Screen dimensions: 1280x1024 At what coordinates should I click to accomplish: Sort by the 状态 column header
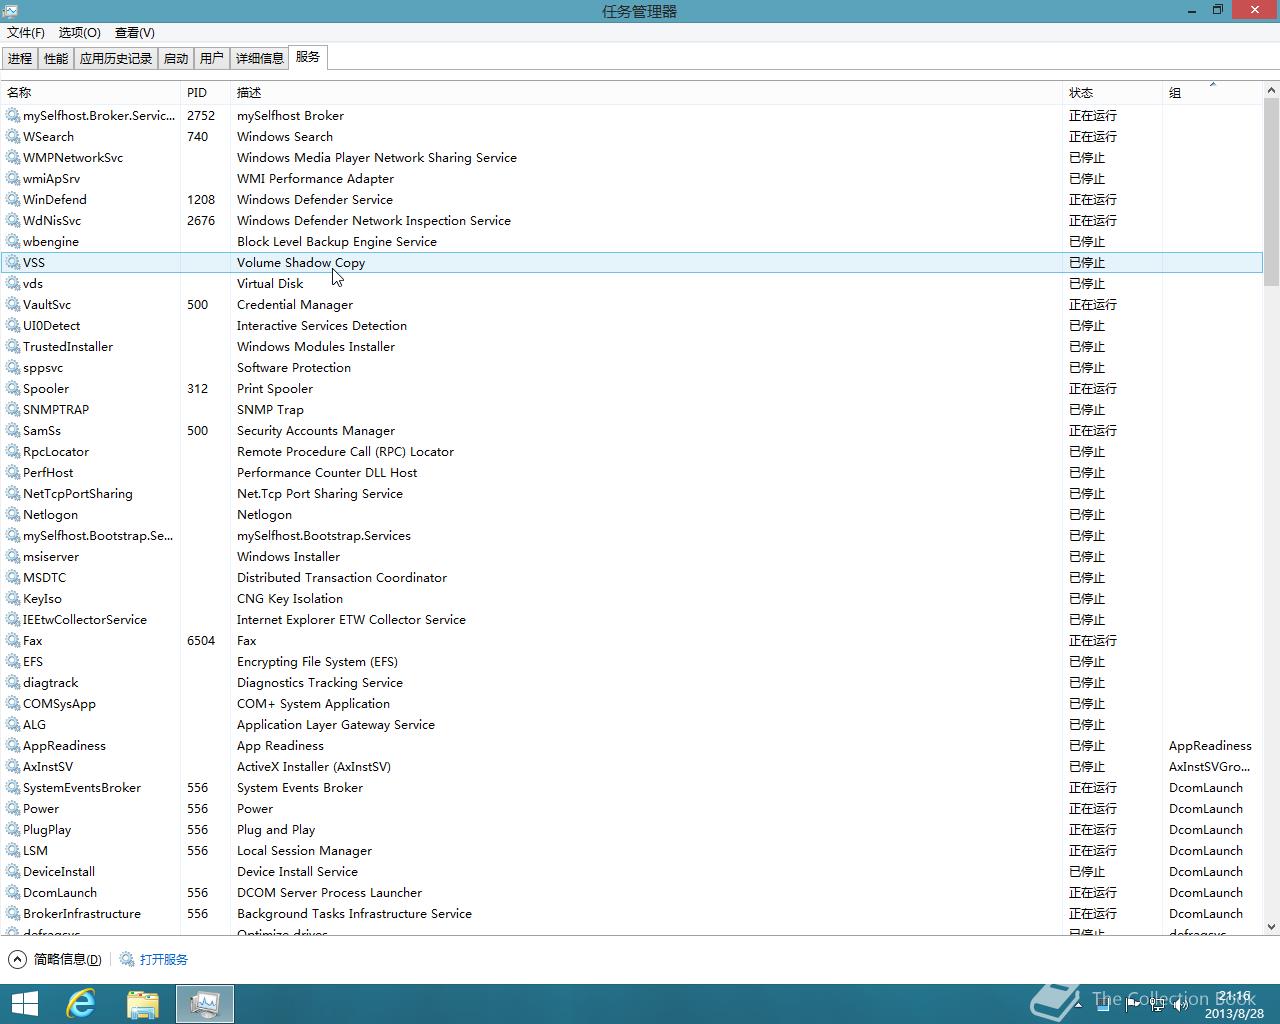pos(1113,92)
